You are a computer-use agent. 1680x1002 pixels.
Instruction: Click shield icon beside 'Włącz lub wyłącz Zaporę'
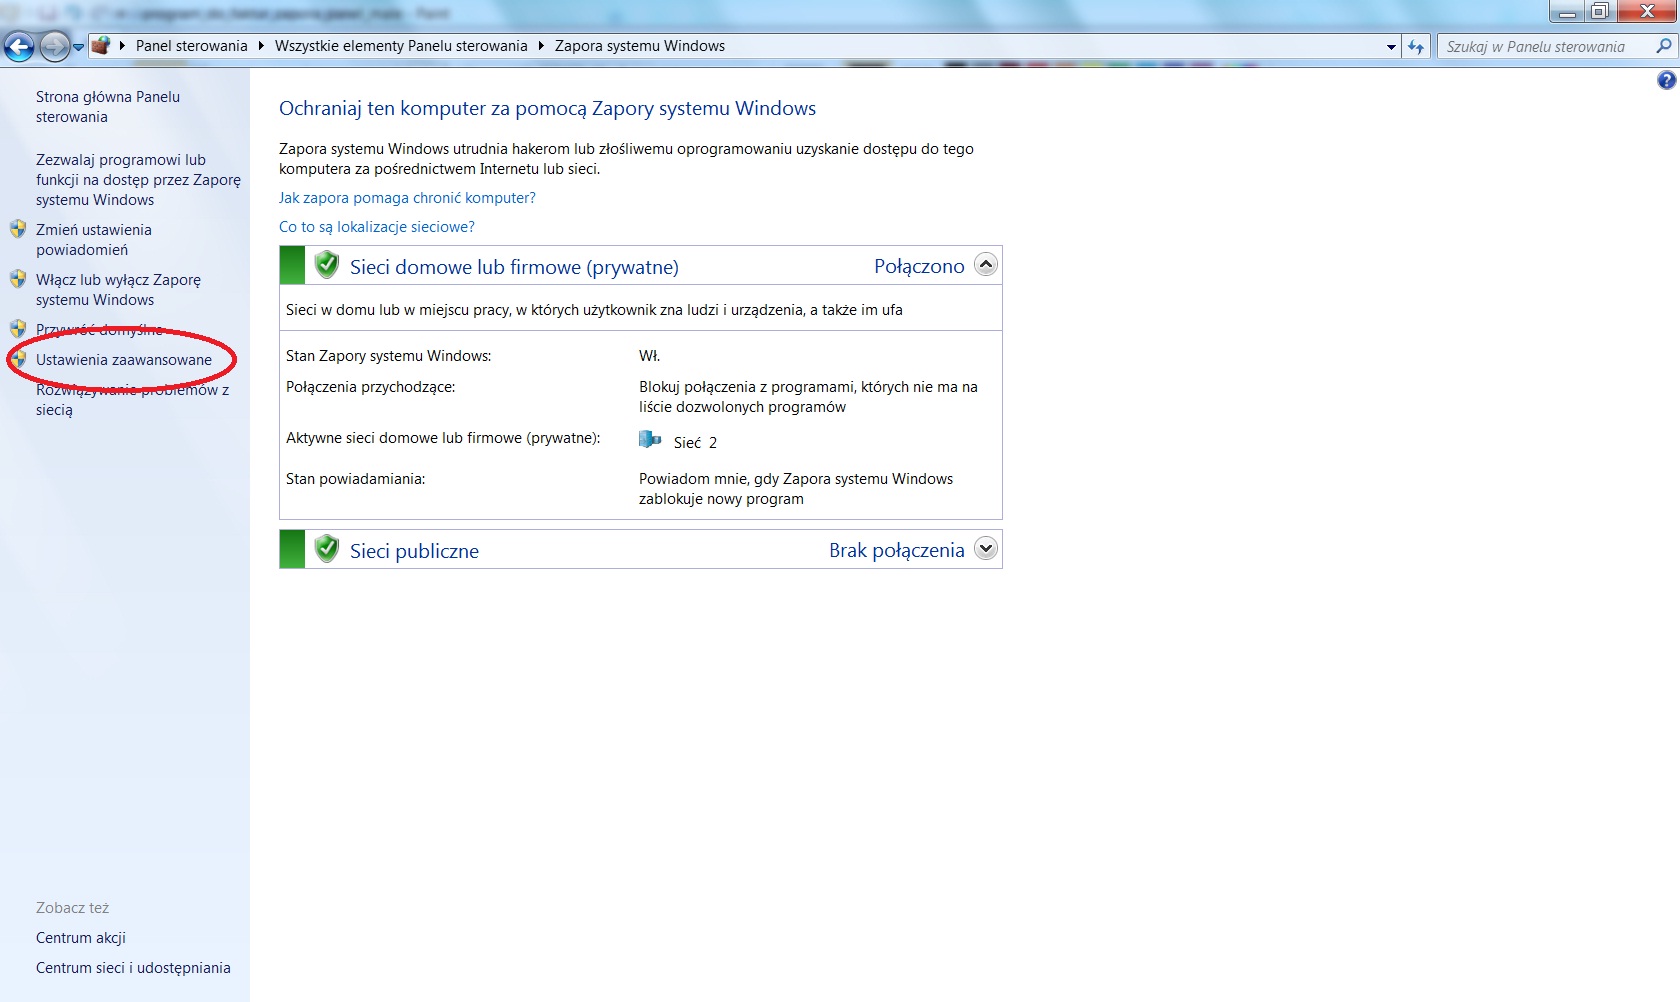pyautogui.click(x=18, y=279)
